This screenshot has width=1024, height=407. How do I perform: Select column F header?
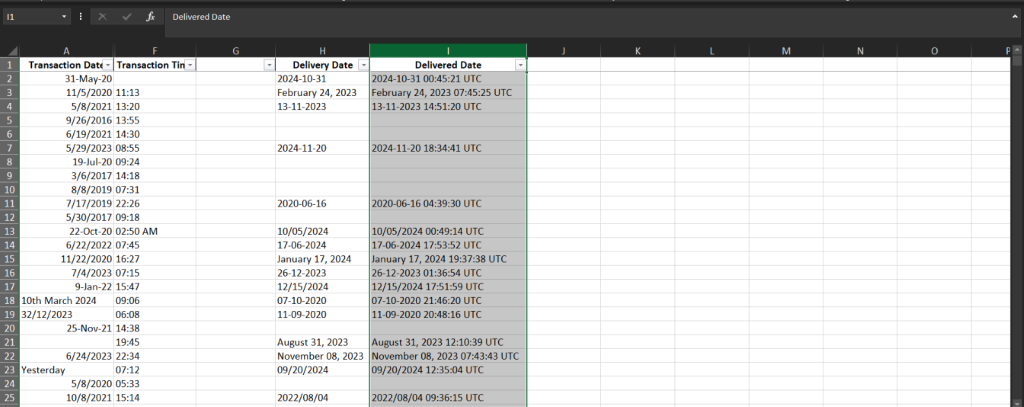point(155,51)
